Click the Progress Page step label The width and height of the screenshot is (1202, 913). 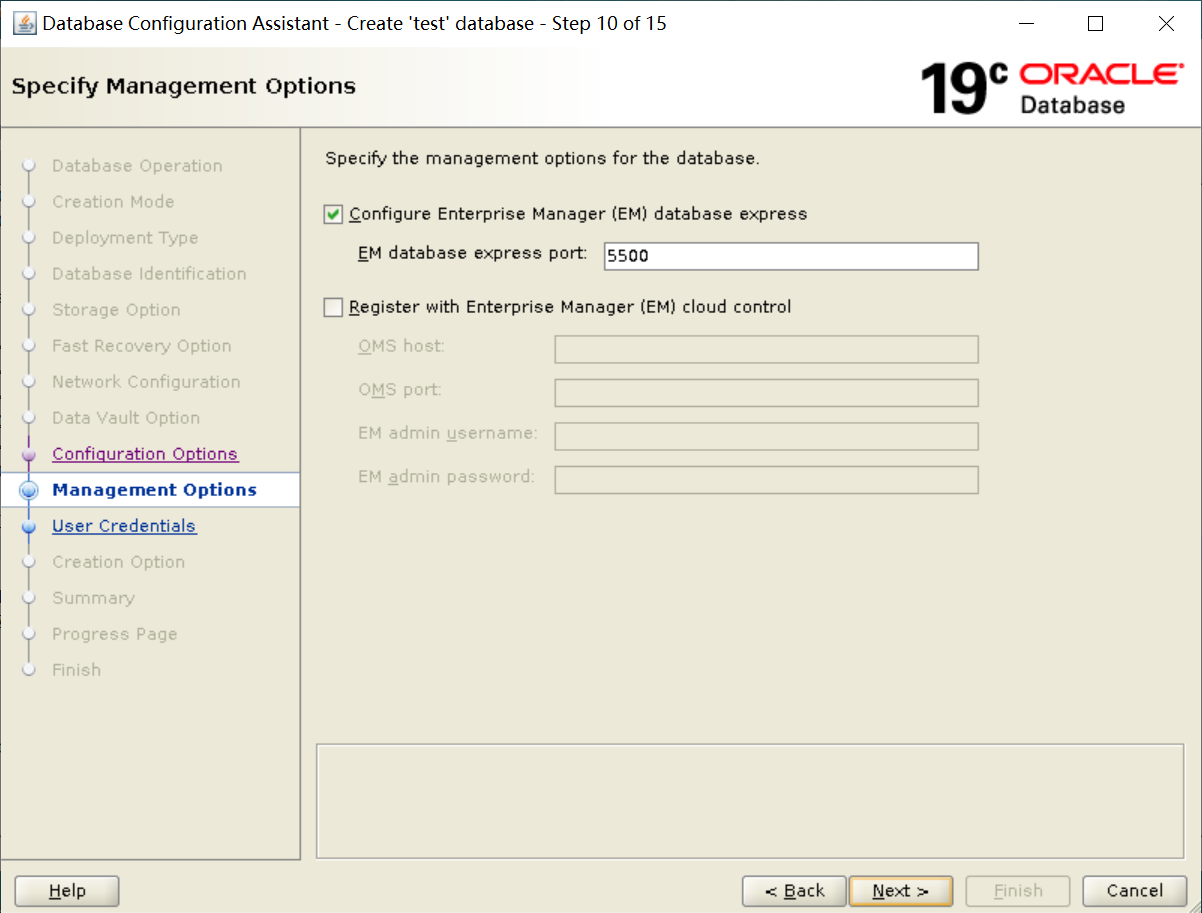tap(115, 634)
